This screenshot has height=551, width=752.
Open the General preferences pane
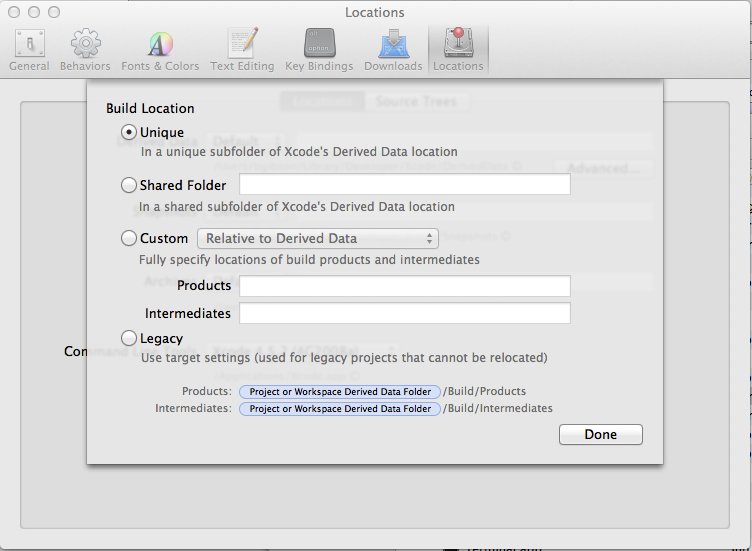[29, 49]
